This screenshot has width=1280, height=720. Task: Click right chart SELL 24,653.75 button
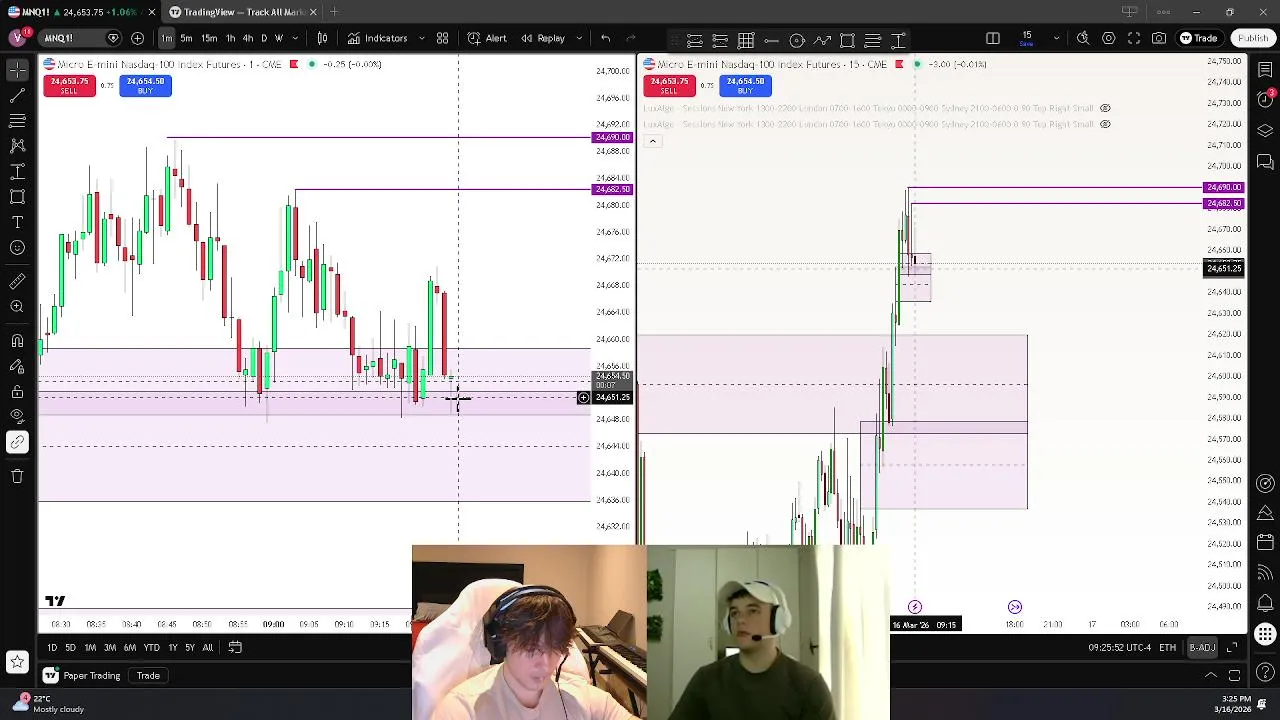pos(669,86)
